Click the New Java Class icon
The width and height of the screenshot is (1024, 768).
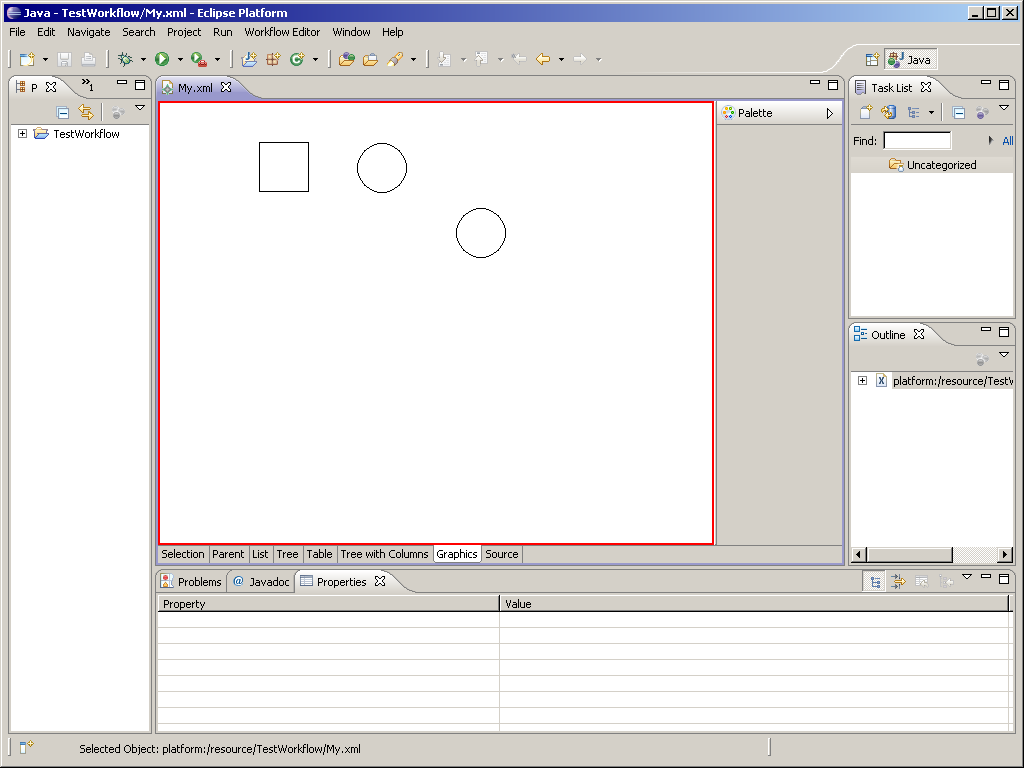click(297, 60)
